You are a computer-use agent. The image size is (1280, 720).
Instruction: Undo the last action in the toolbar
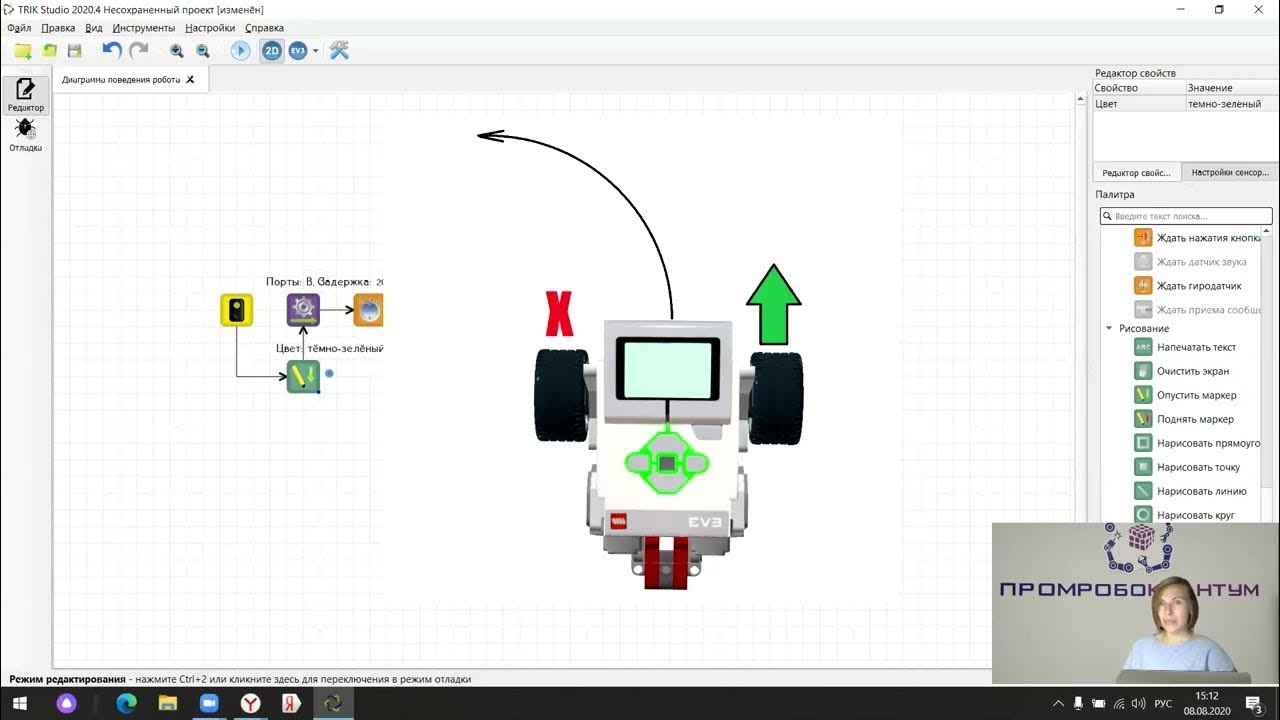click(112, 50)
